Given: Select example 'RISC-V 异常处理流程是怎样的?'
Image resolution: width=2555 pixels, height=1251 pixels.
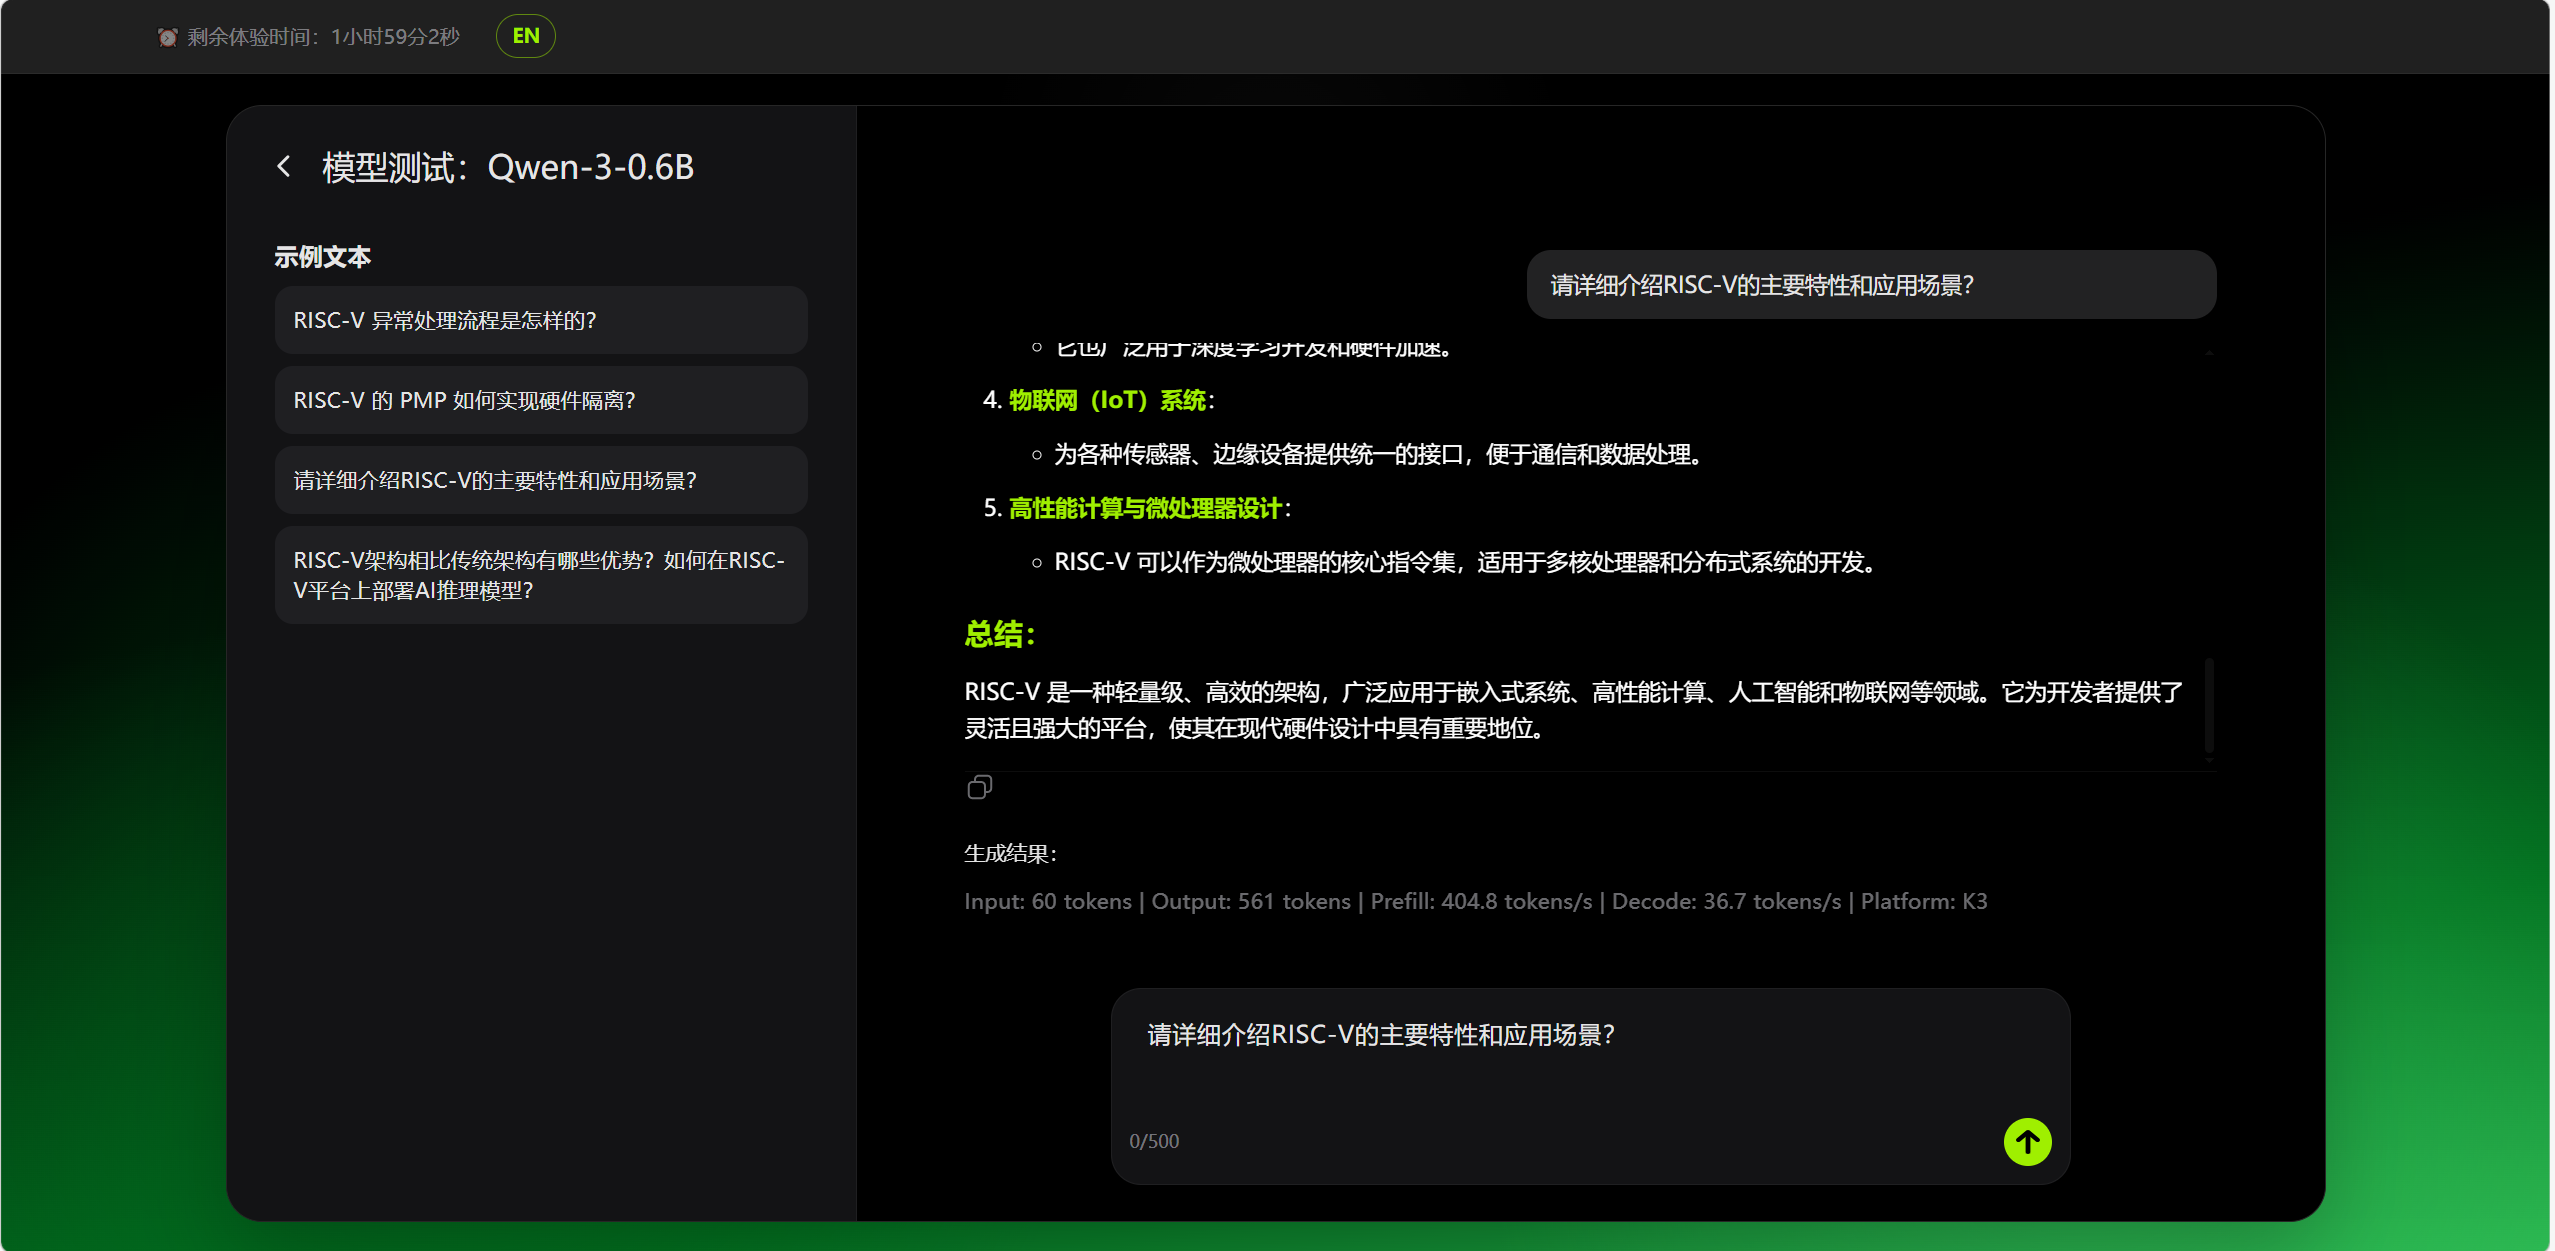Looking at the screenshot, I should click(x=541, y=320).
